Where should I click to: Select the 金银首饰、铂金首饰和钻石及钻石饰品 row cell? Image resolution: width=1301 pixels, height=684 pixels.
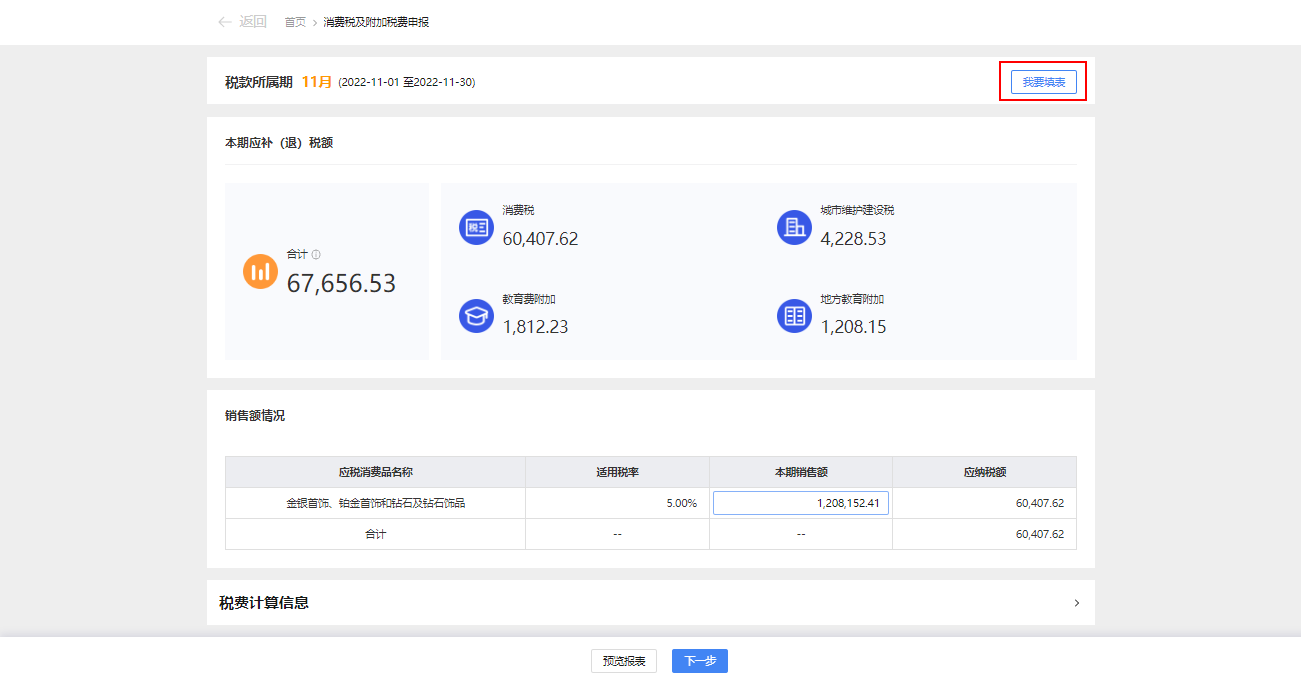tap(375, 503)
